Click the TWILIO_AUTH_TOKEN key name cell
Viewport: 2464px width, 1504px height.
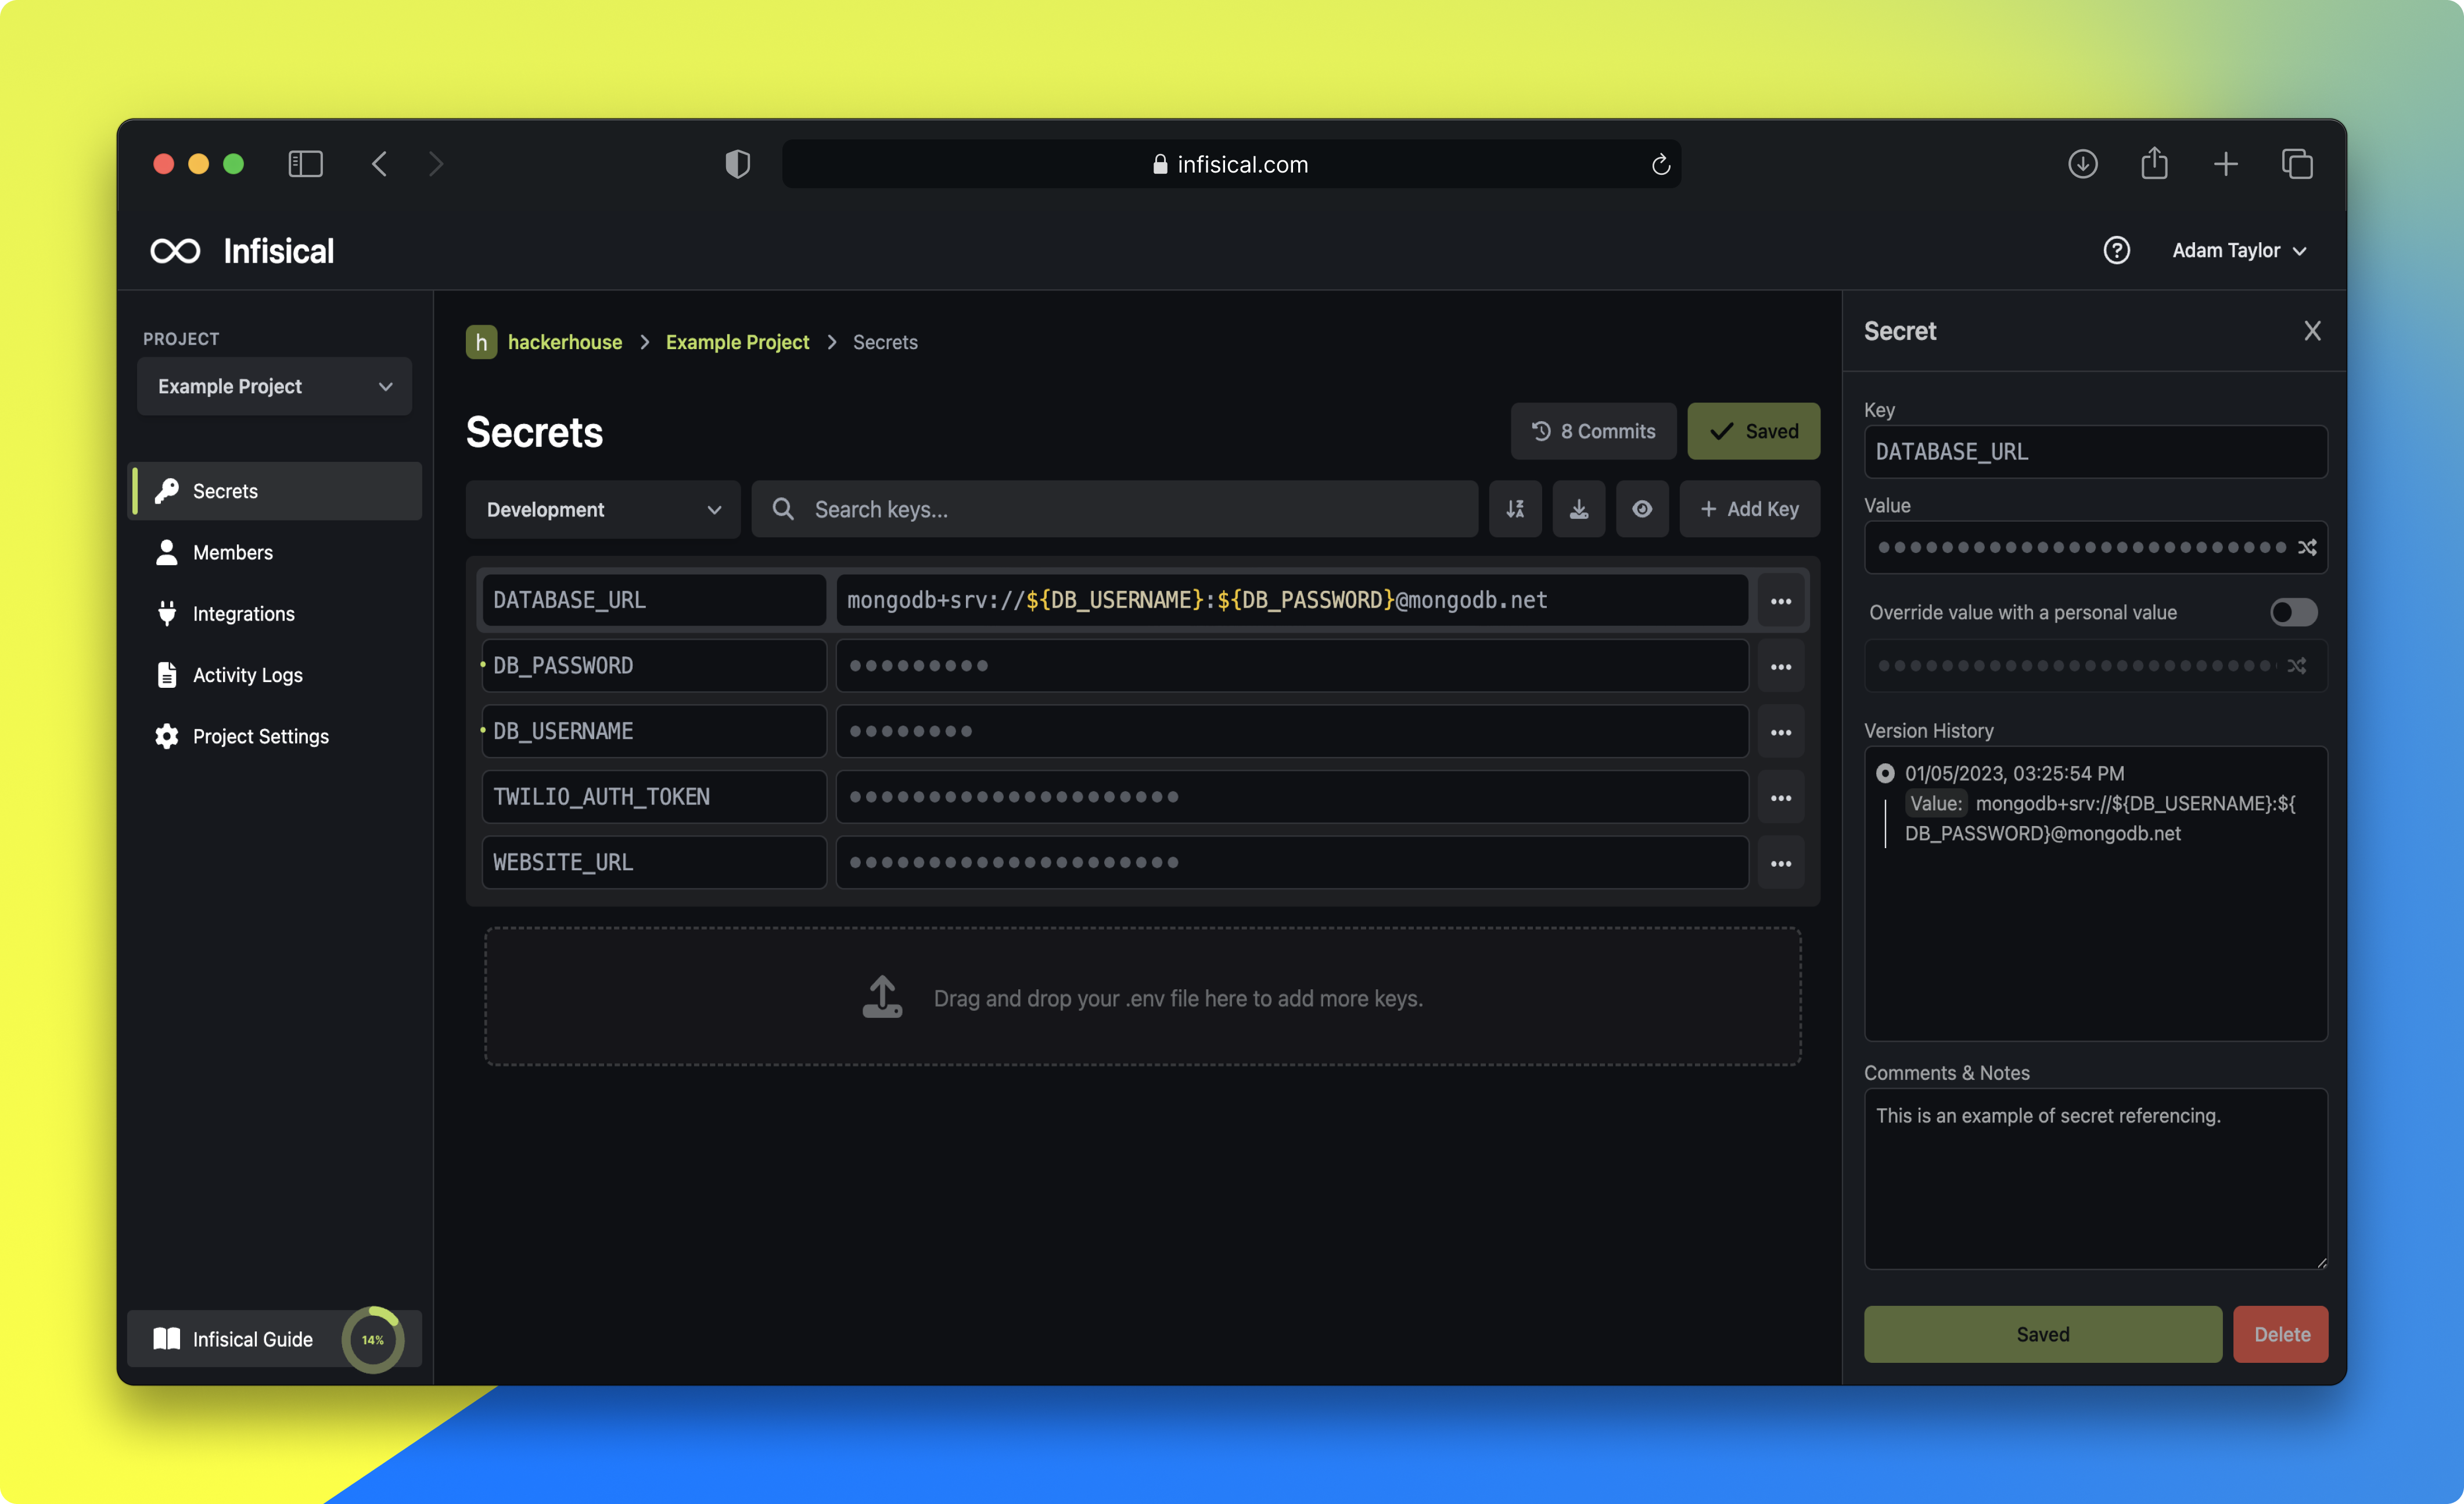pyautogui.click(x=654, y=797)
